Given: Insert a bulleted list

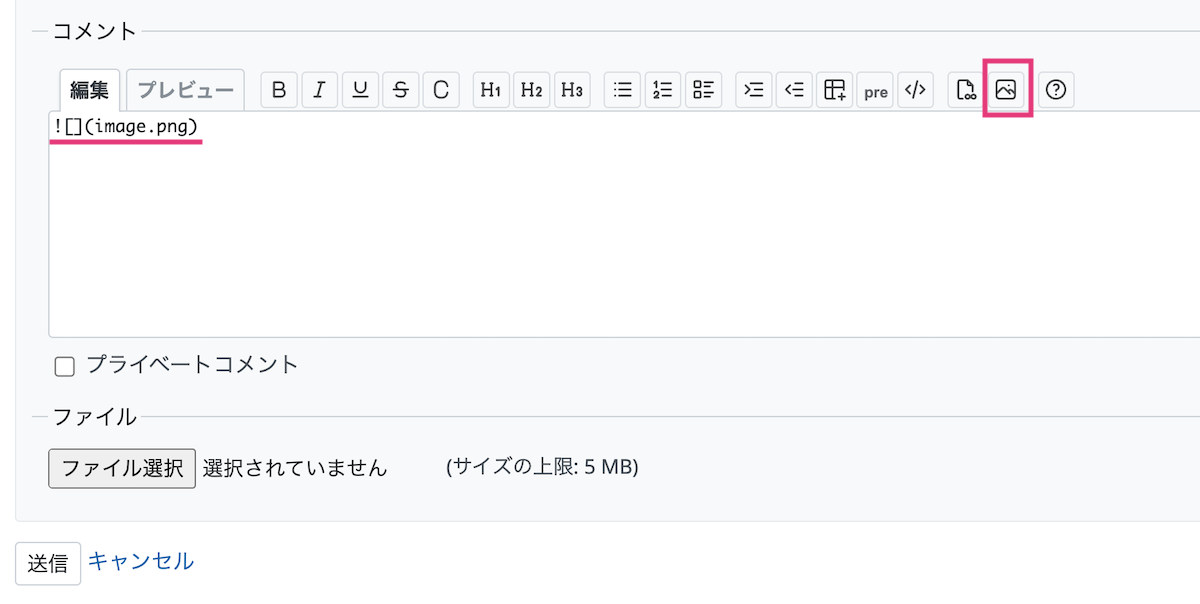Looking at the screenshot, I should [x=623, y=90].
